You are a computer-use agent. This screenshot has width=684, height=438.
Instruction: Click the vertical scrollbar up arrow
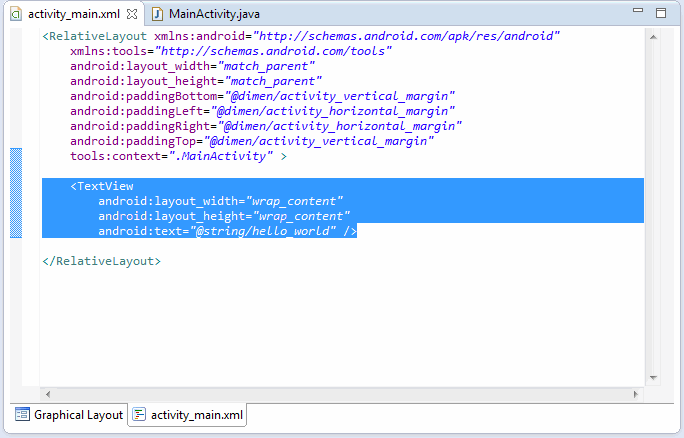click(x=653, y=37)
